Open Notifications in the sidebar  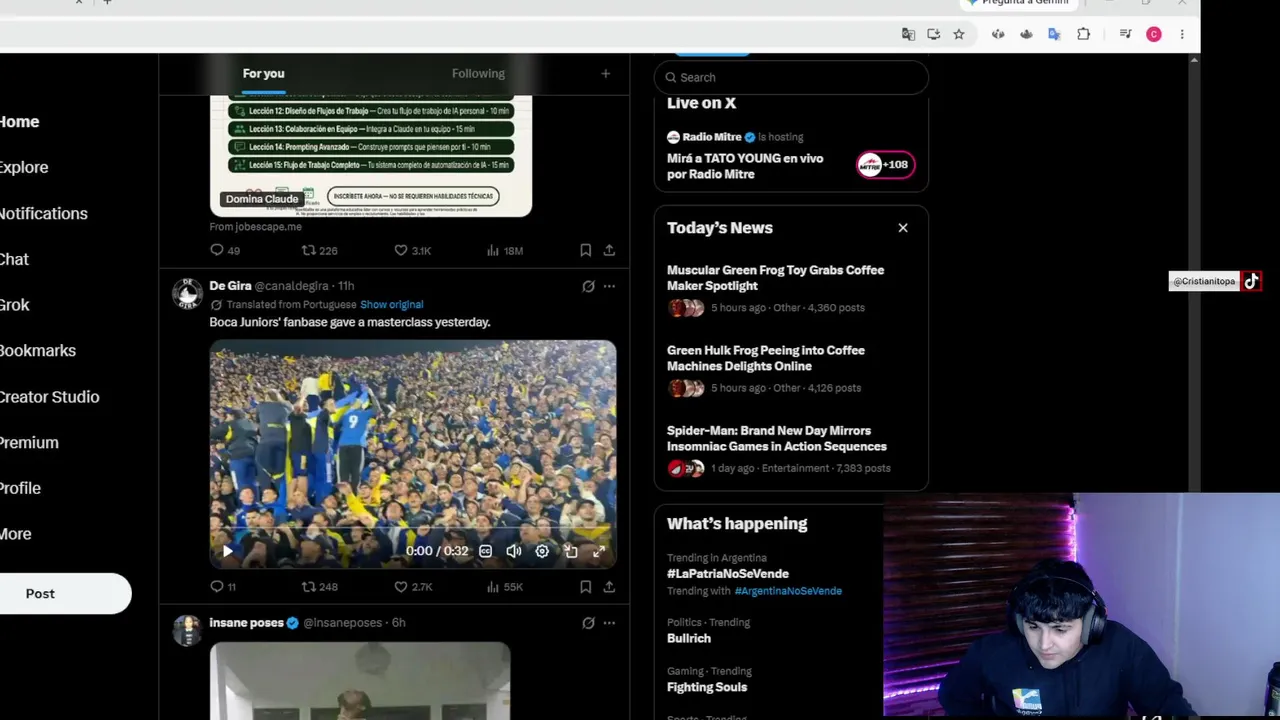(x=43, y=214)
